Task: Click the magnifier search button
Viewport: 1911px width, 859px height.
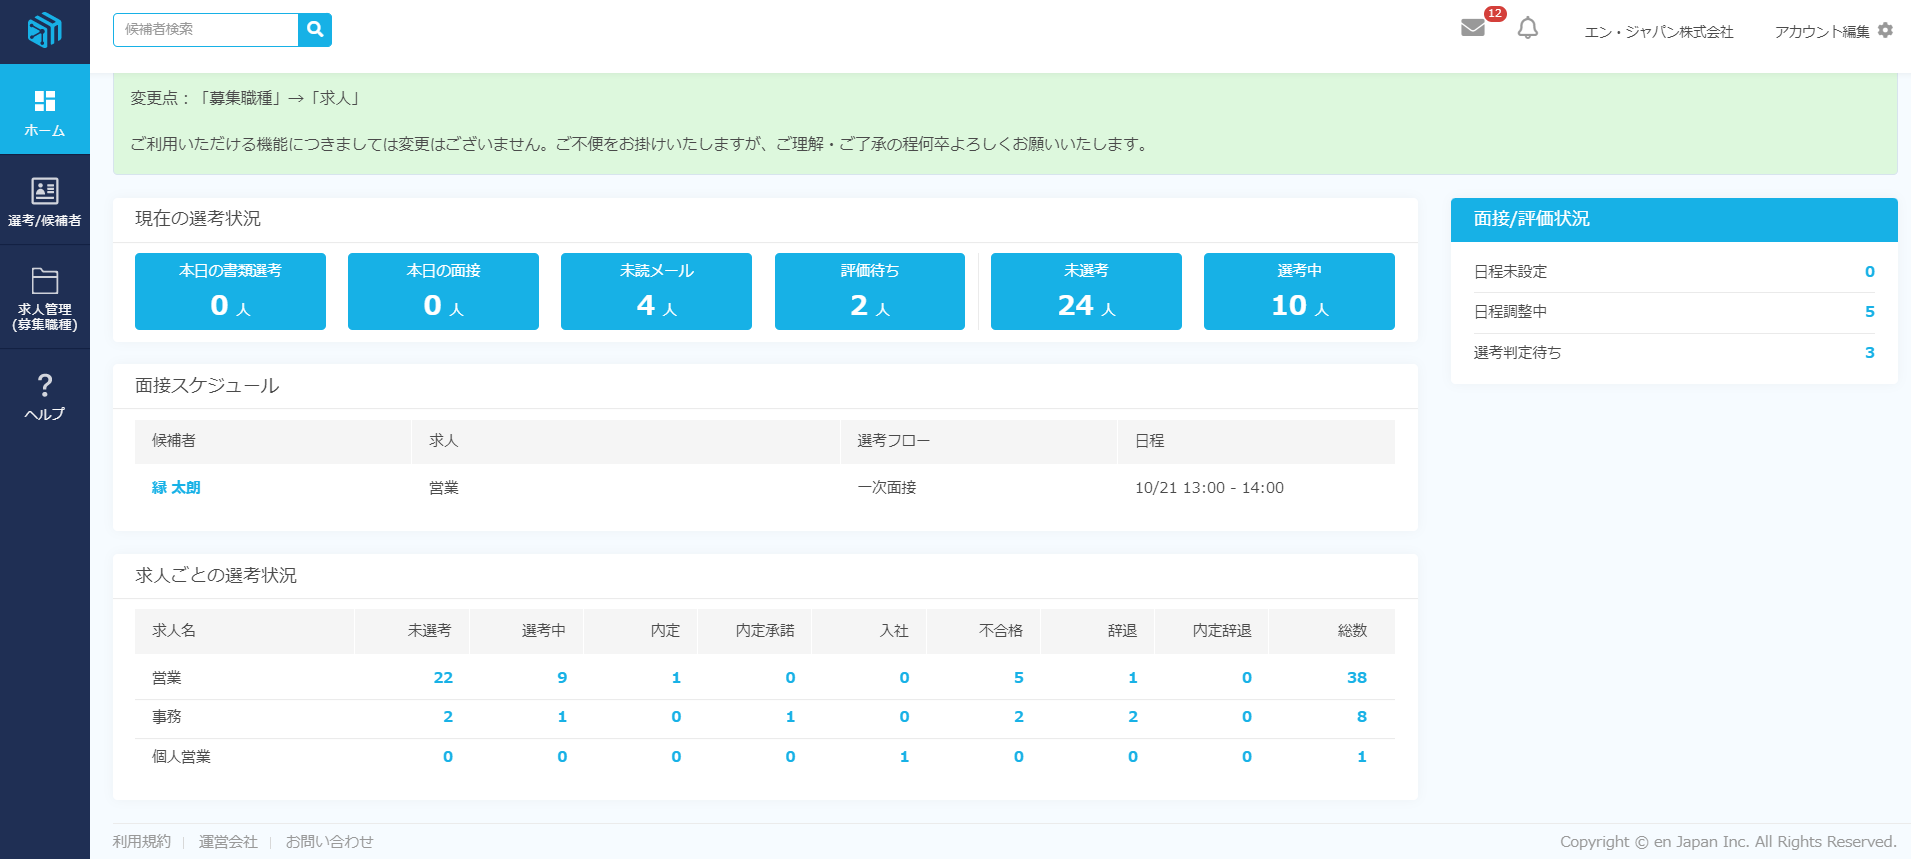Action: point(315,30)
